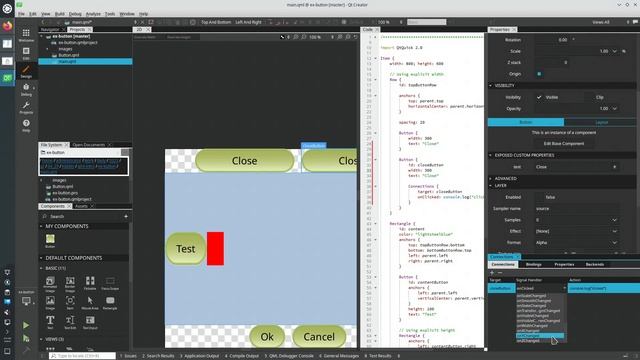This screenshot has height=360, width=640.
Task: Switch to the Assets tab
Action: click(81, 206)
